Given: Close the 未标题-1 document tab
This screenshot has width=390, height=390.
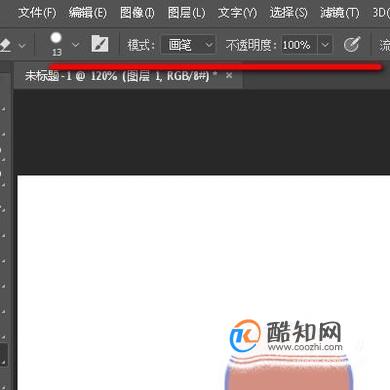Looking at the screenshot, I should (x=229, y=76).
